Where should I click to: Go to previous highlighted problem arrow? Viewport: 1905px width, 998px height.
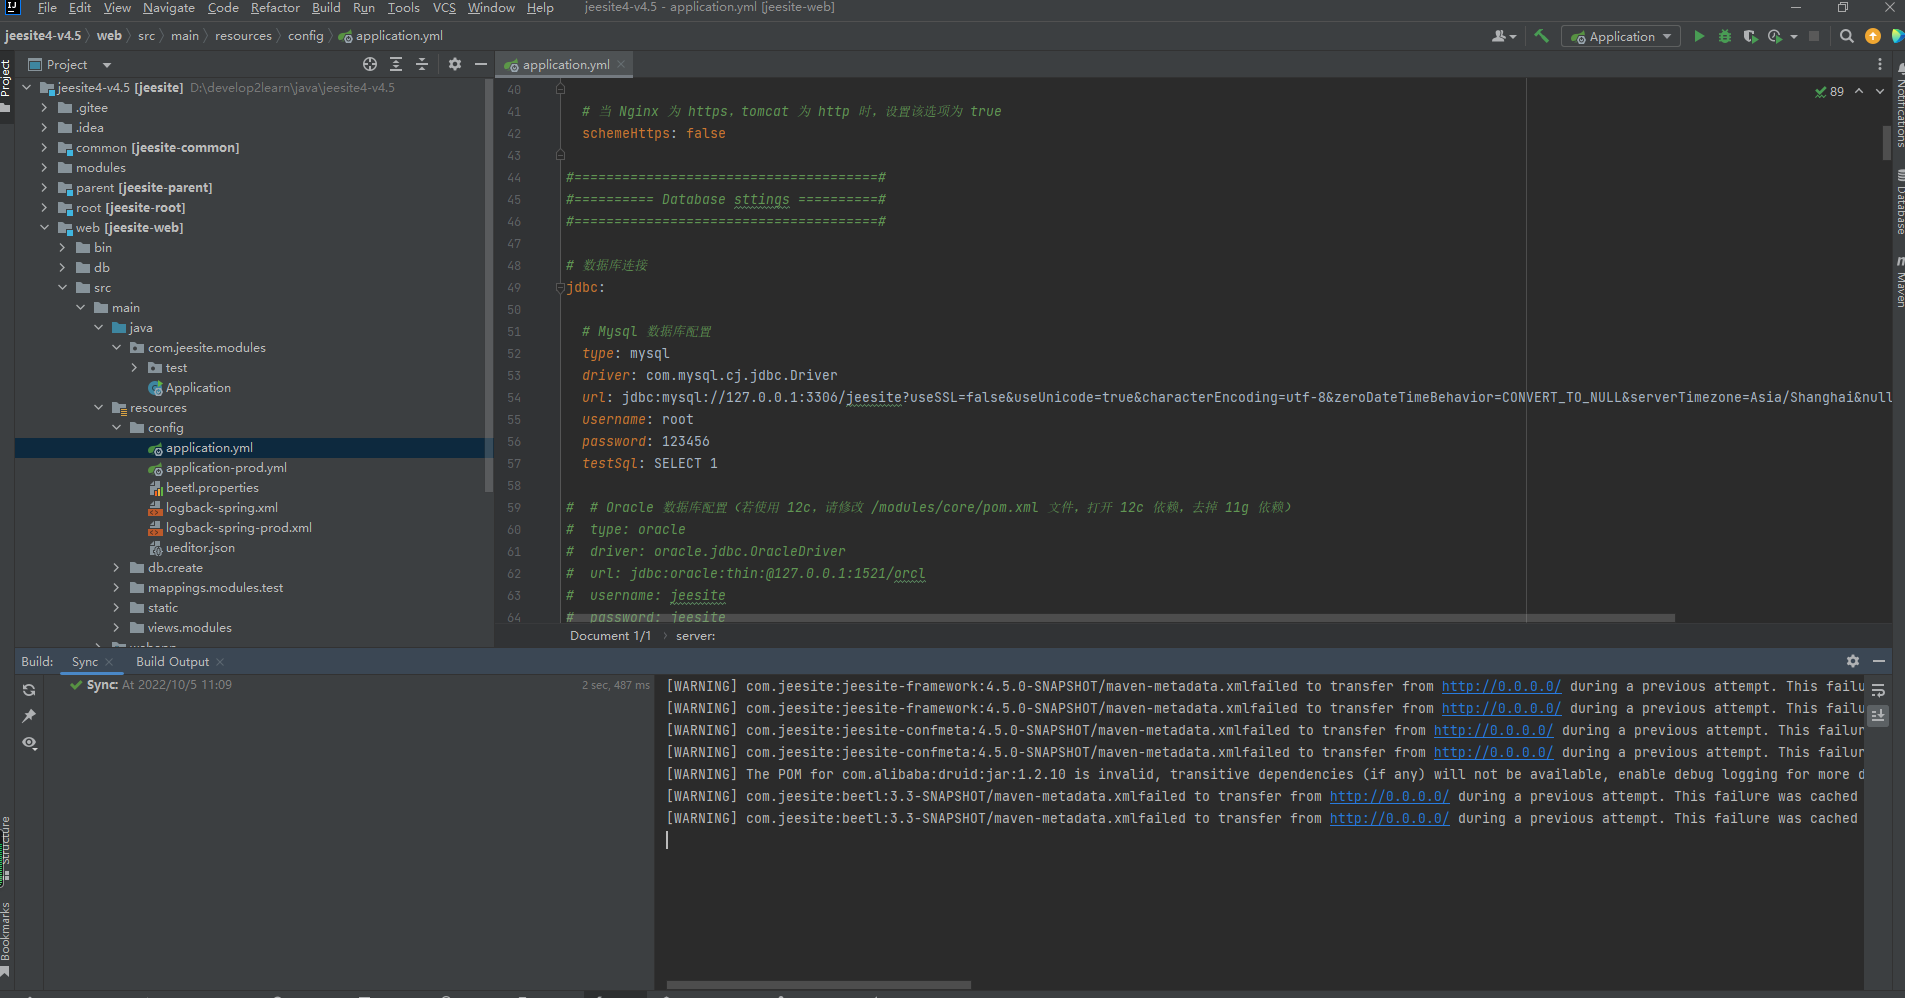(x=1859, y=91)
